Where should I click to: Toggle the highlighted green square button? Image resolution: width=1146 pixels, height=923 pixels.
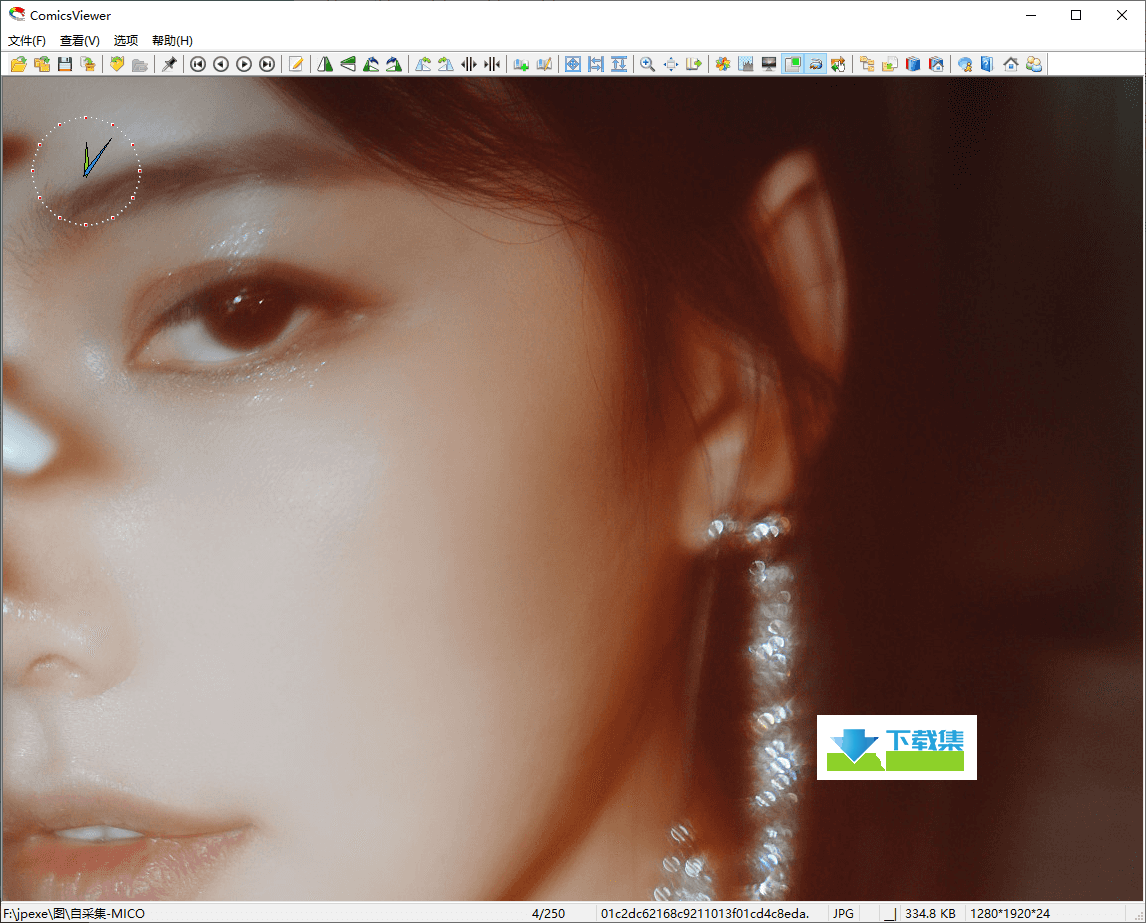[792, 64]
